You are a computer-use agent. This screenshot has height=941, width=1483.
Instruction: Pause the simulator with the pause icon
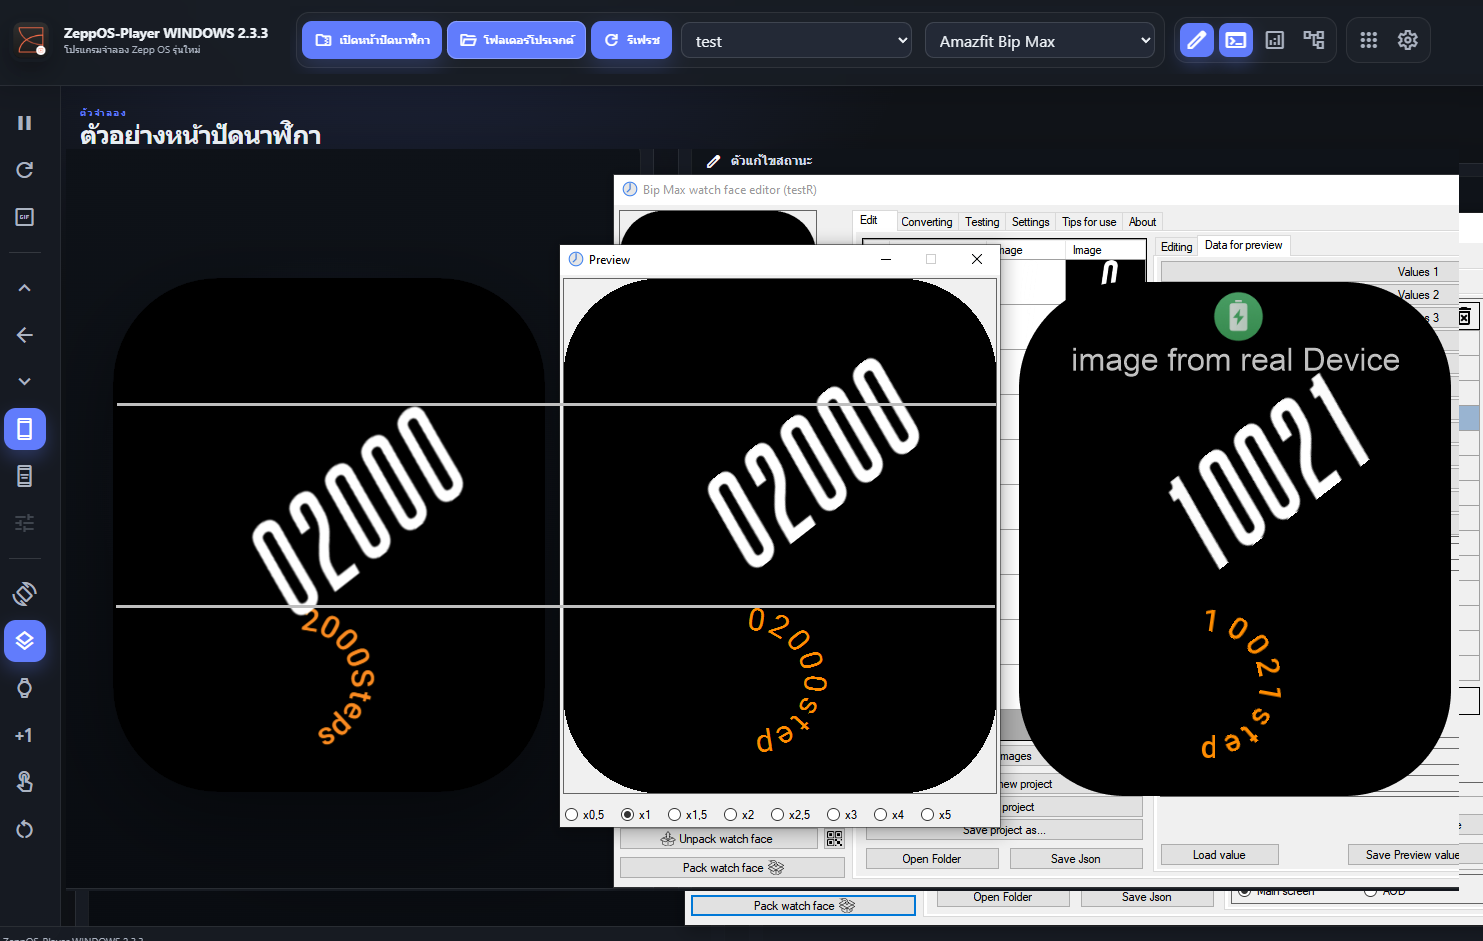(25, 123)
